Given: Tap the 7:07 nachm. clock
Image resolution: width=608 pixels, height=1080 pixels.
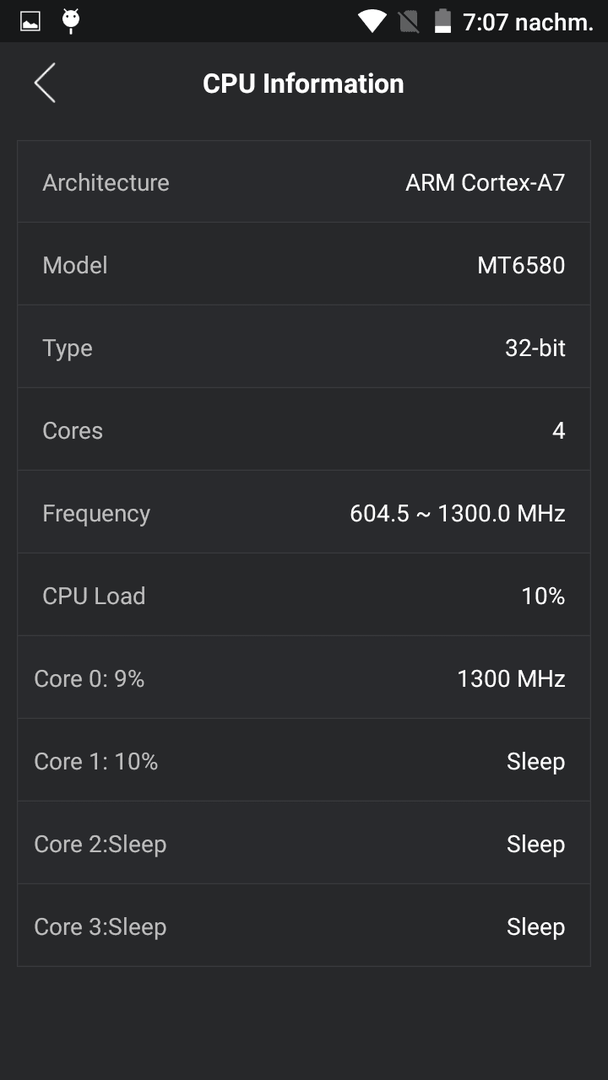Looking at the screenshot, I should click(x=528, y=22).
